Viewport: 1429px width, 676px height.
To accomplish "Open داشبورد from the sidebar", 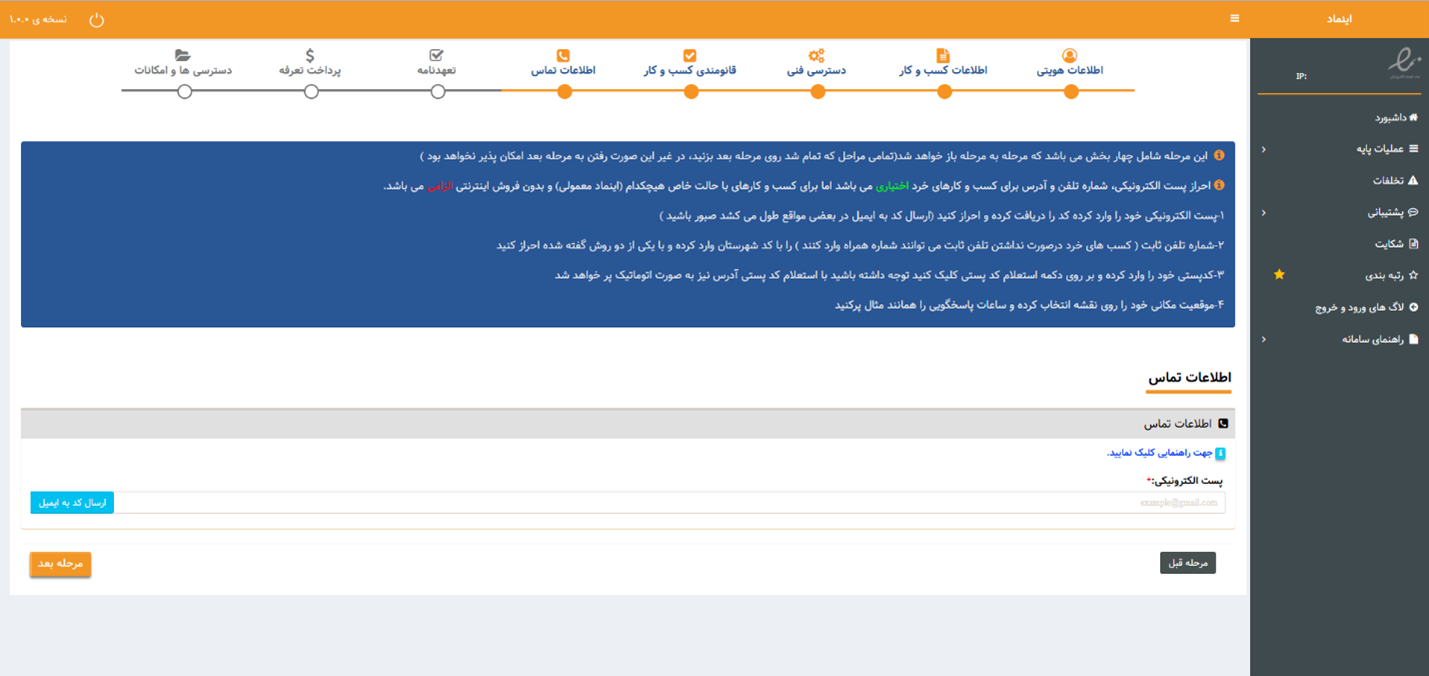I will click(x=1396, y=117).
